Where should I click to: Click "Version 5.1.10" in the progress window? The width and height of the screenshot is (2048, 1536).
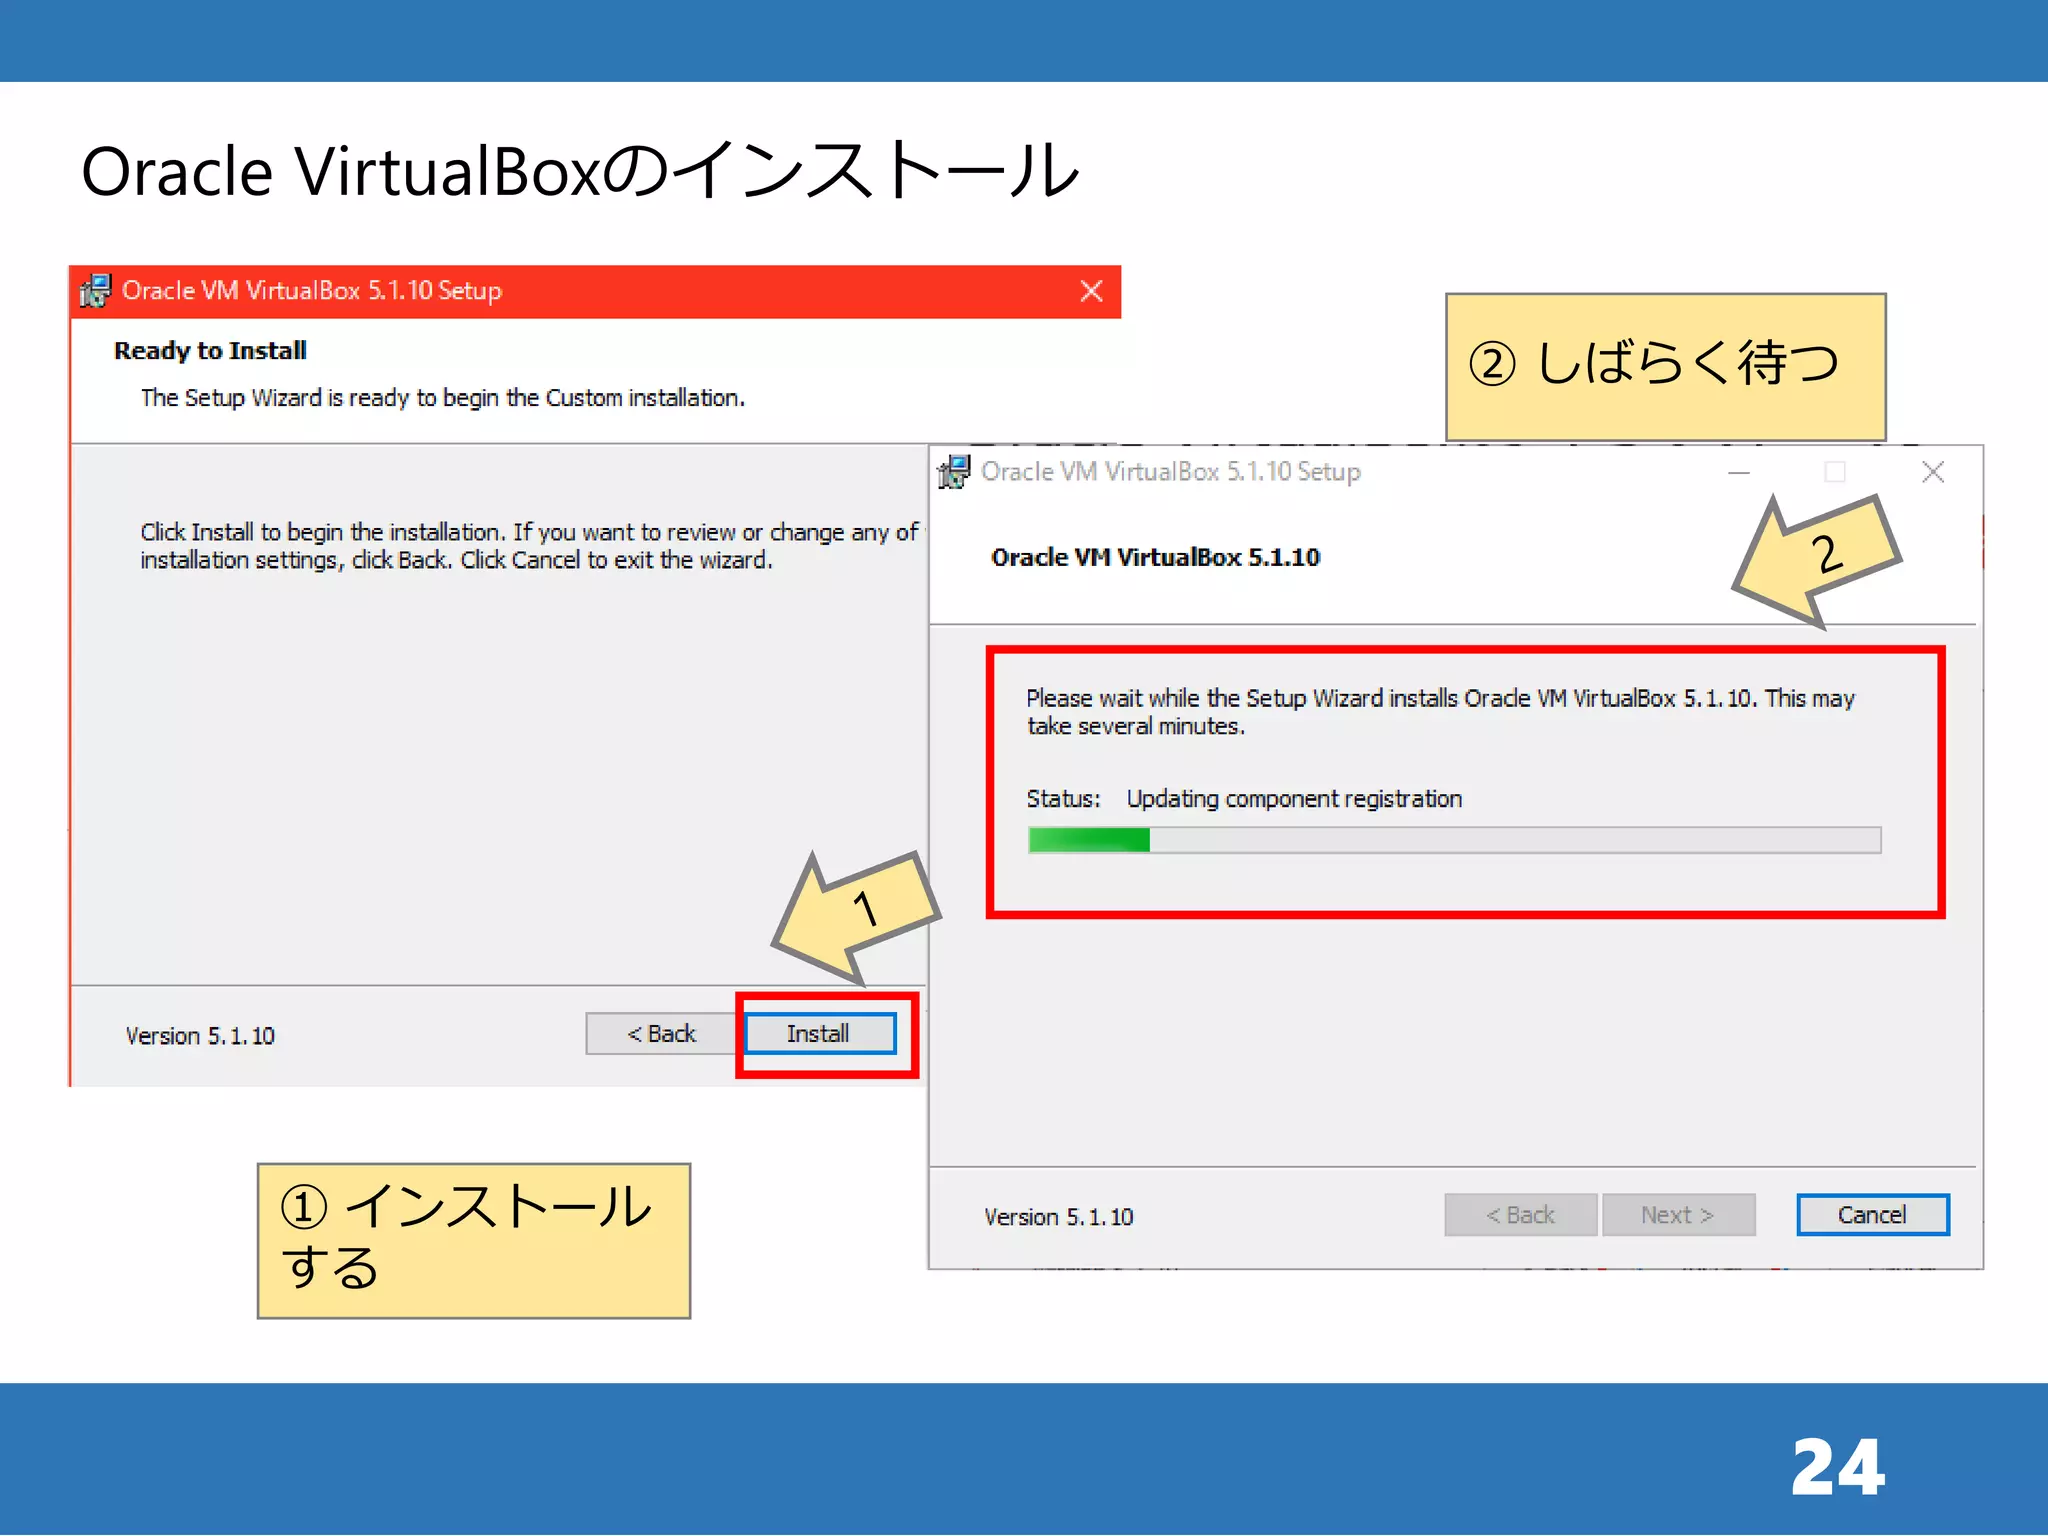pyautogui.click(x=1058, y=1217)
